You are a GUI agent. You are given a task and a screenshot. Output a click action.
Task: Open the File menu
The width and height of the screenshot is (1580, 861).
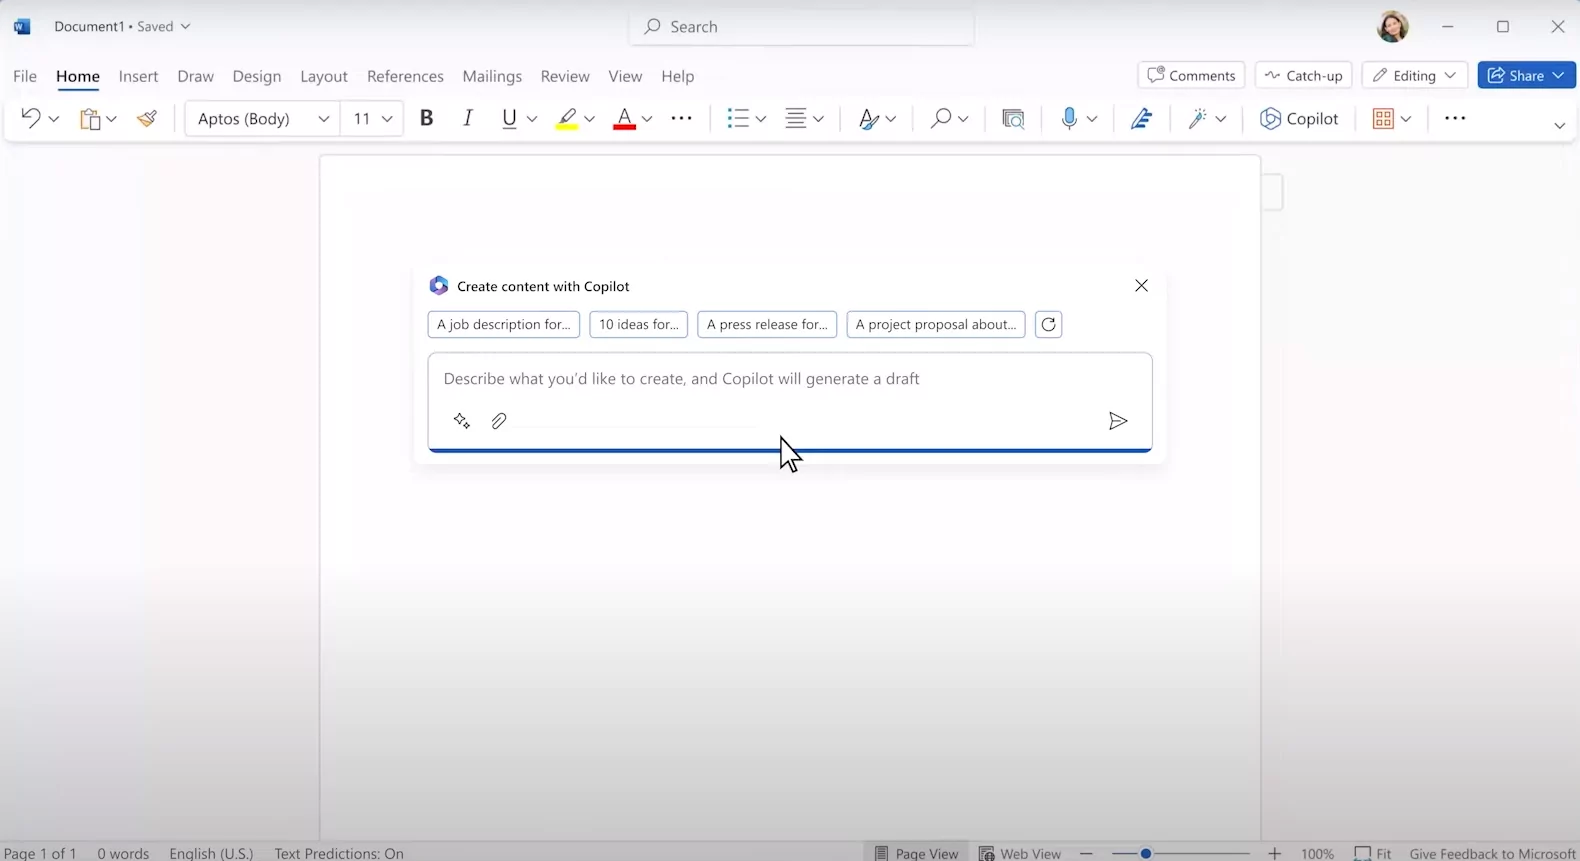pos(25,76)
